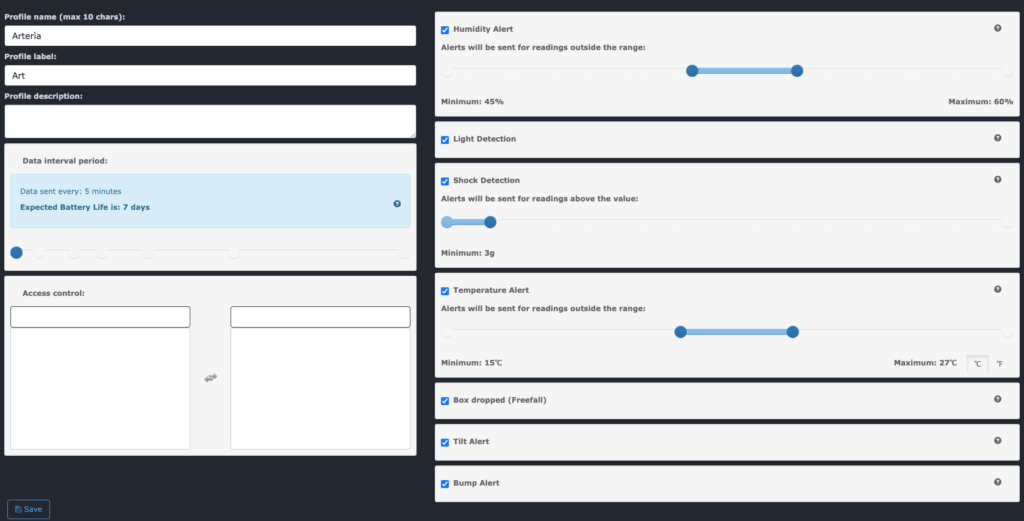The width and height of the screenshot is (1024, 521).
Task: Click the Temperature Alert help icon
Action: 997,289
